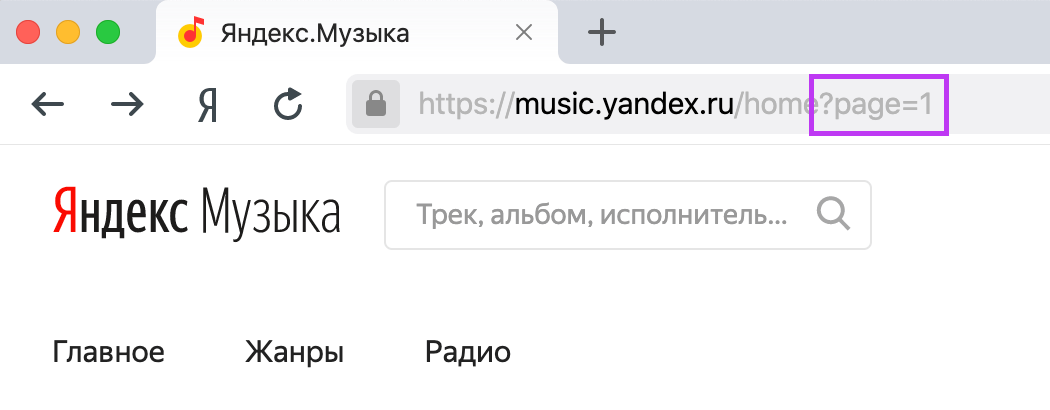Select the Яндекс.Музыка tab title
This screenshot has width=1050, height=410.
pos(314,33)
